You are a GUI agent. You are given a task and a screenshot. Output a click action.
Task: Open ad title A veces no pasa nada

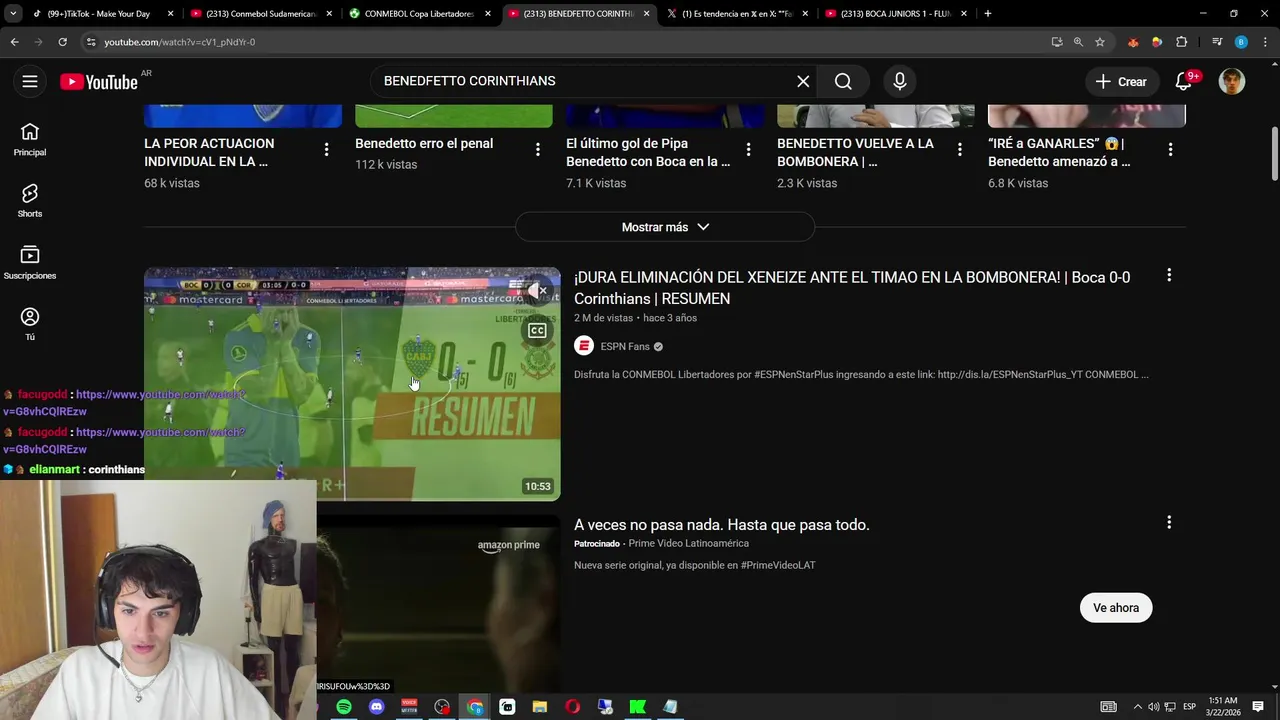point(722,525)
